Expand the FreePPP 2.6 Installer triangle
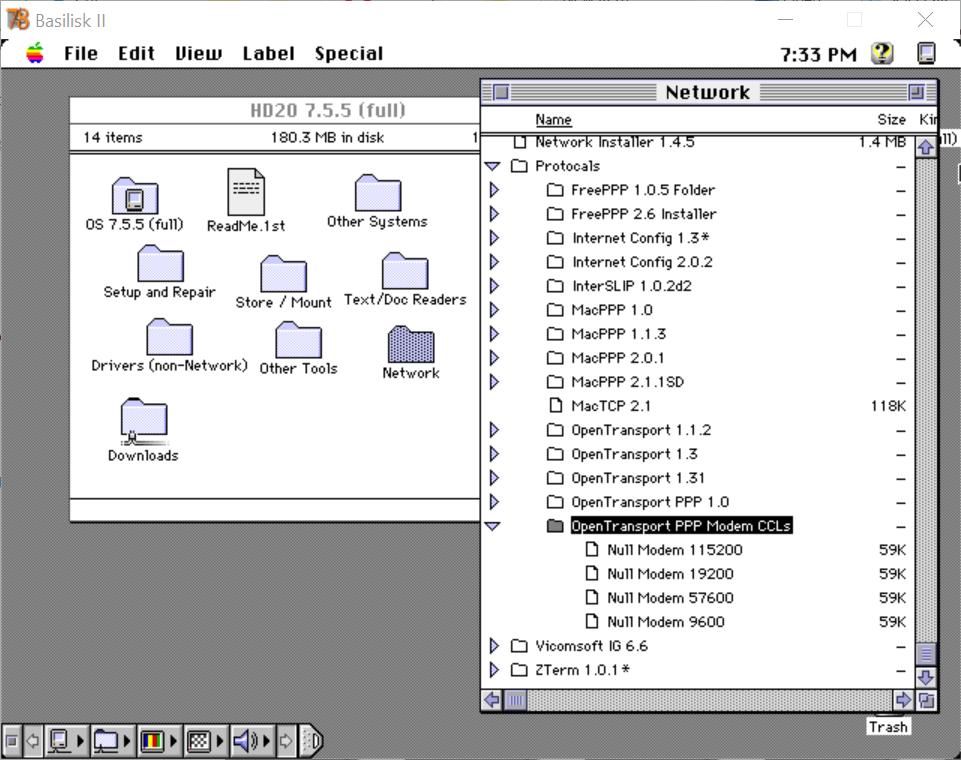 click(x=494, y=214)
